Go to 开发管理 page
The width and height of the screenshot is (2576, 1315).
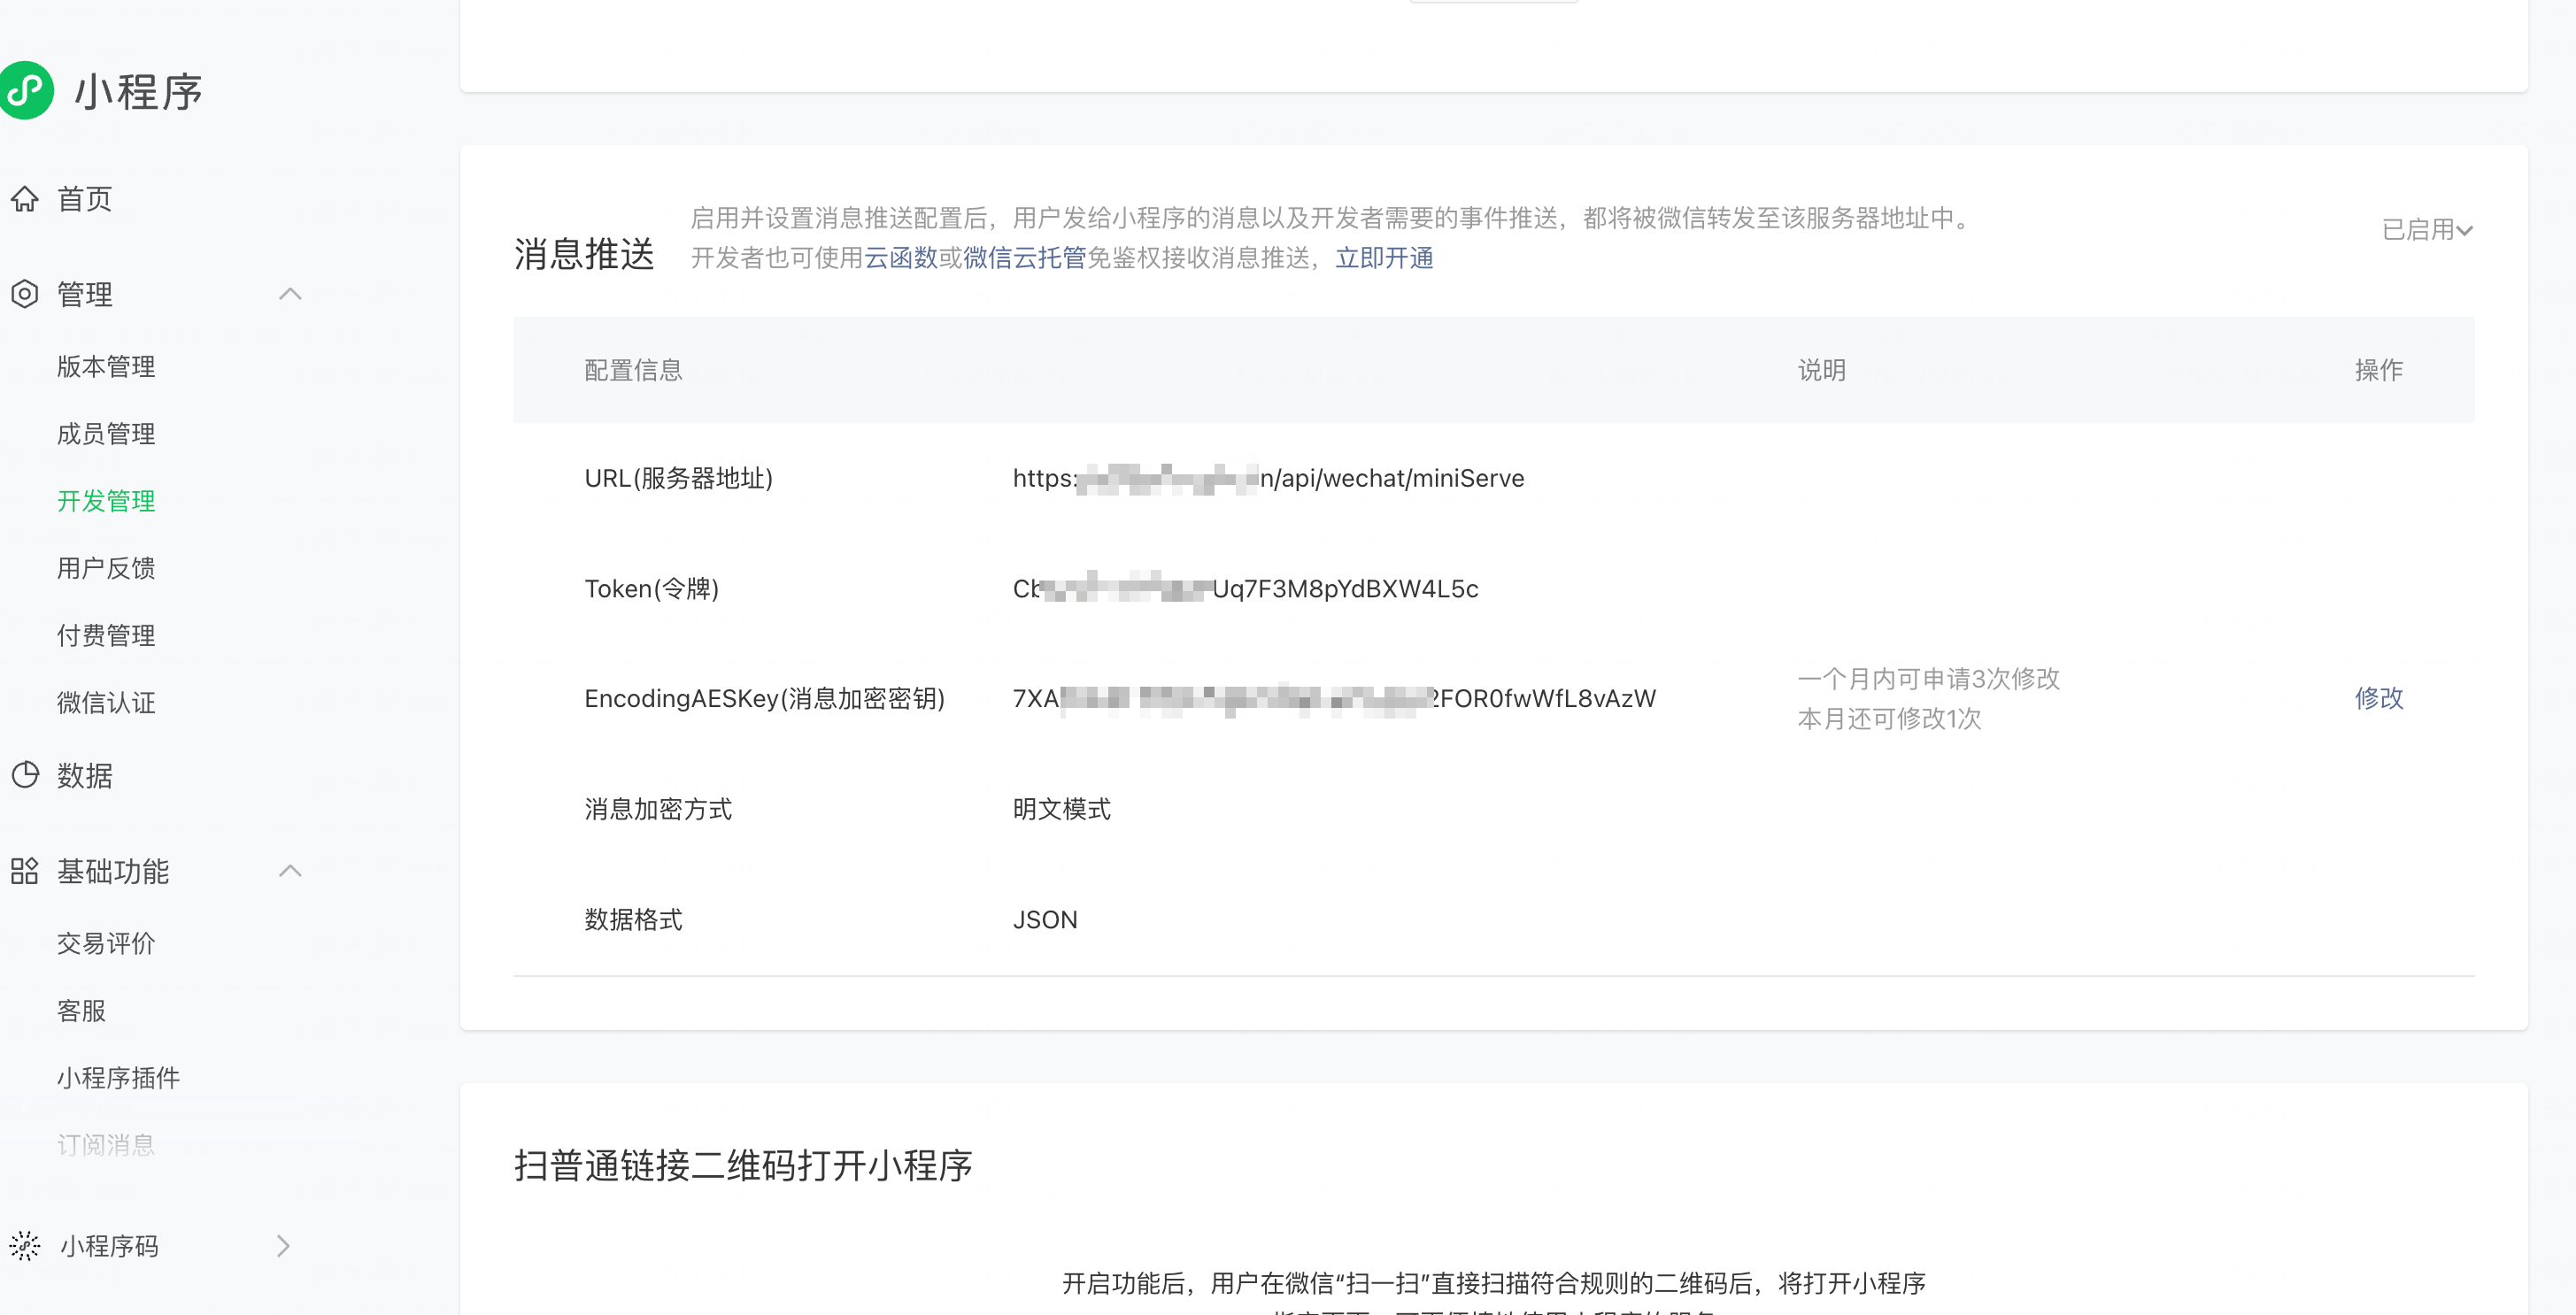[106, 501]
